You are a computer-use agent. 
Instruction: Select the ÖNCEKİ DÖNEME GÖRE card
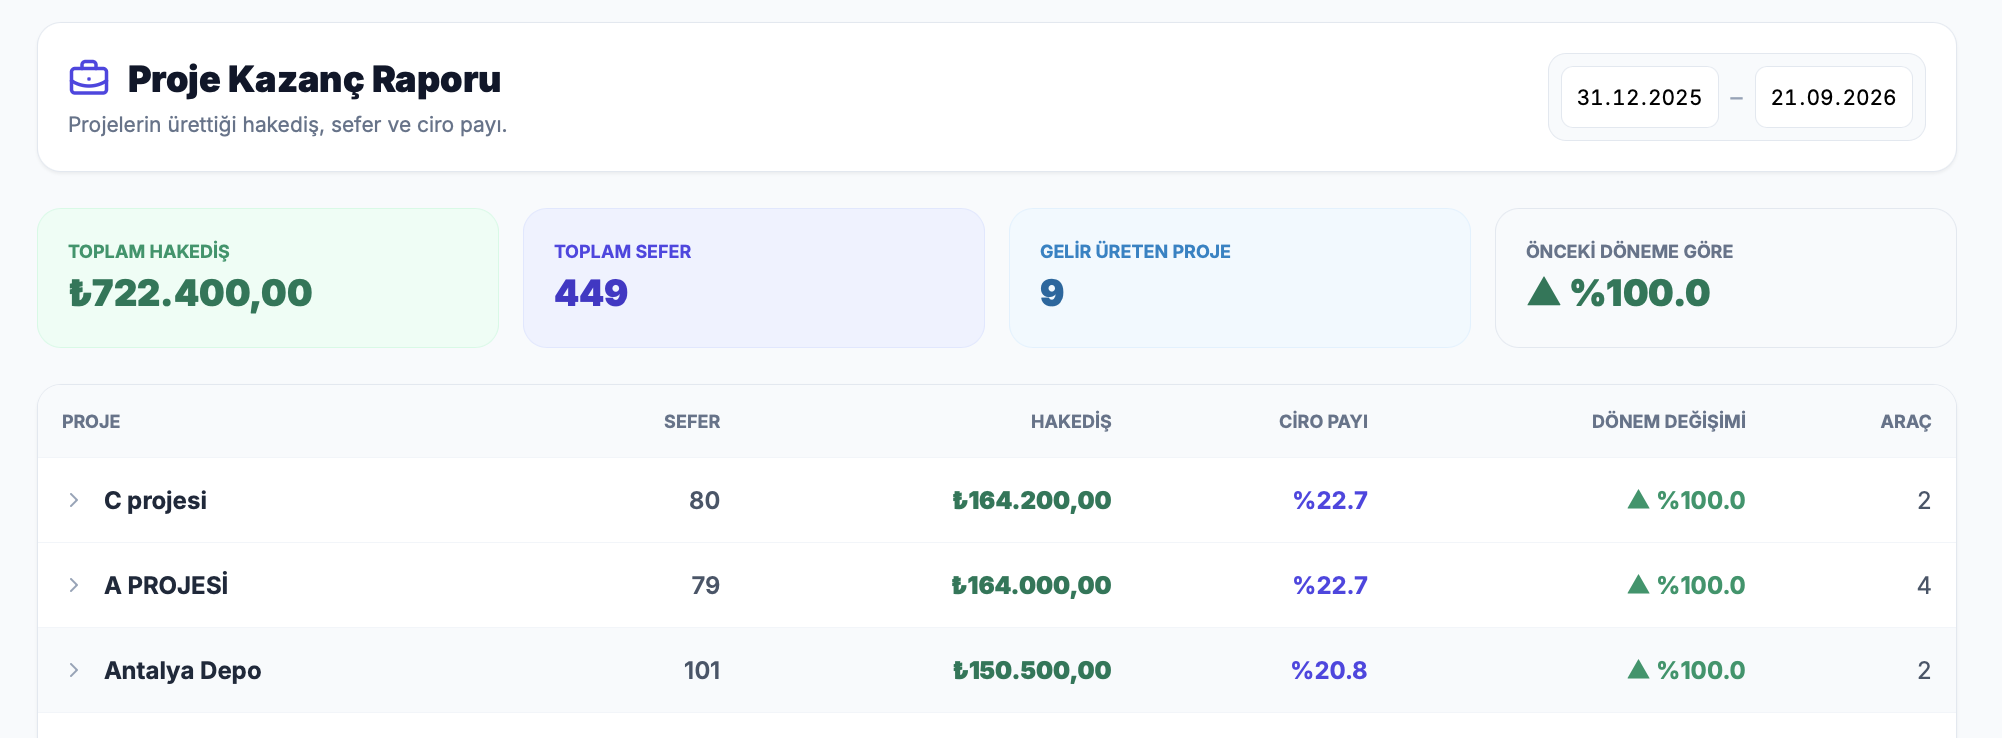click(x=1726, y=278)
